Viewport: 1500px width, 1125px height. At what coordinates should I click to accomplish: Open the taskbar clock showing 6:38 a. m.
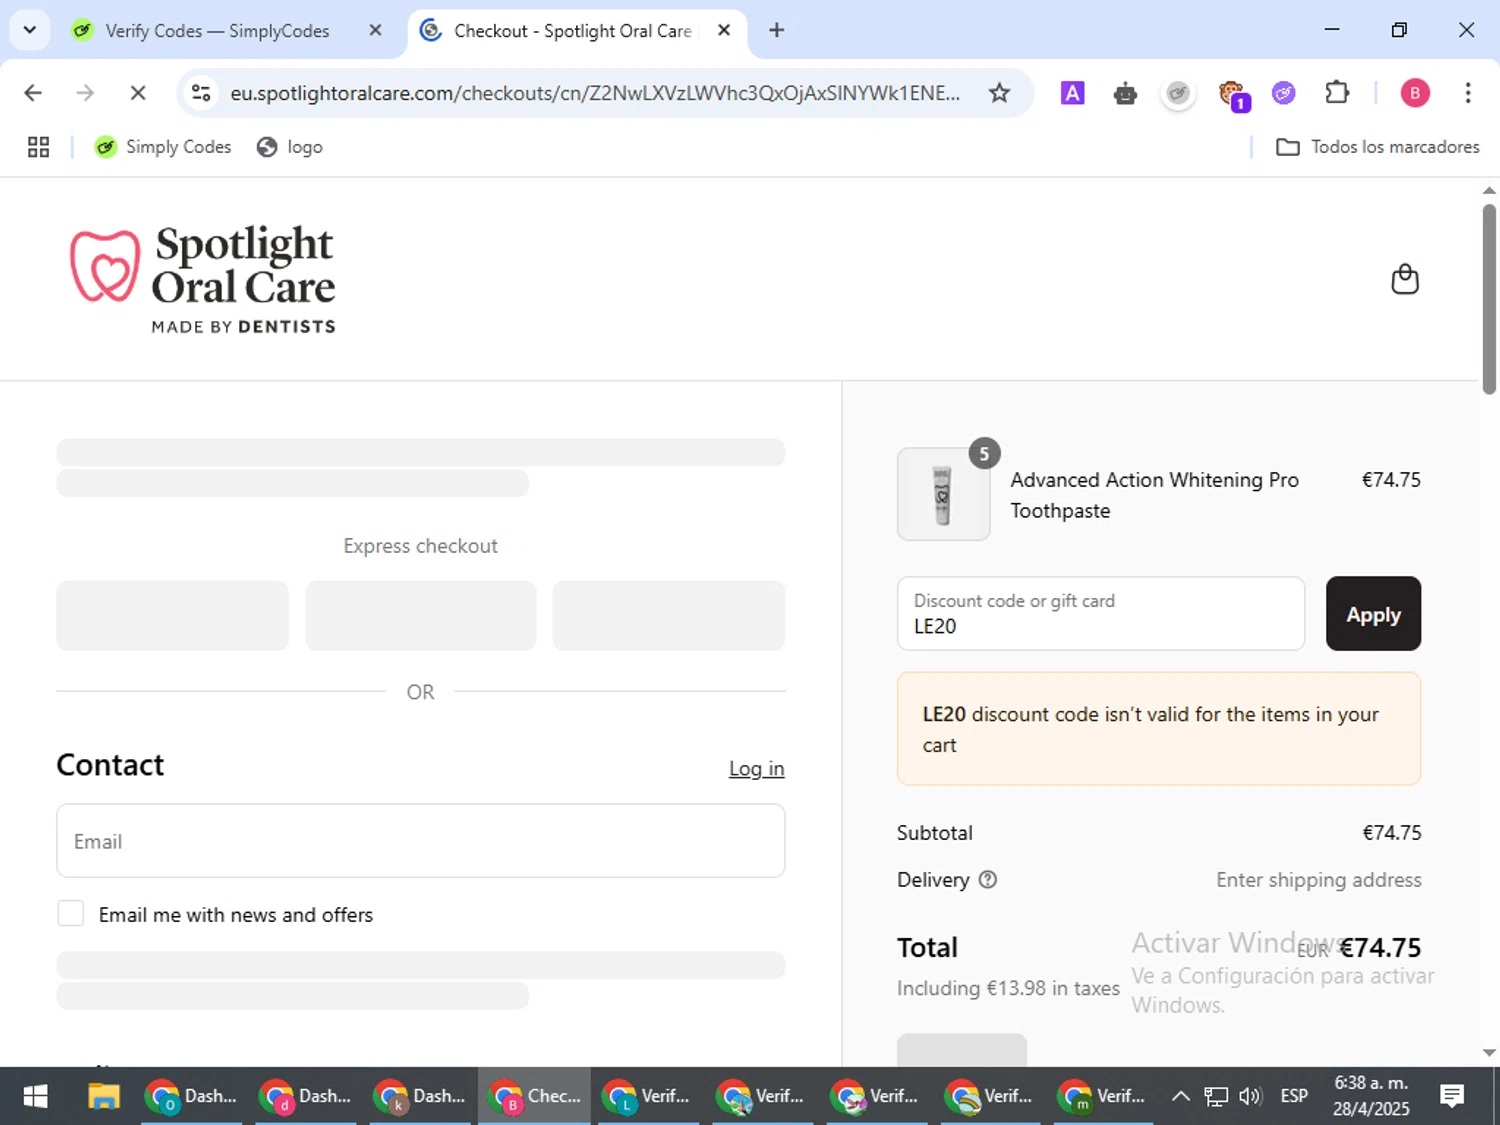click(1371, 1097)
